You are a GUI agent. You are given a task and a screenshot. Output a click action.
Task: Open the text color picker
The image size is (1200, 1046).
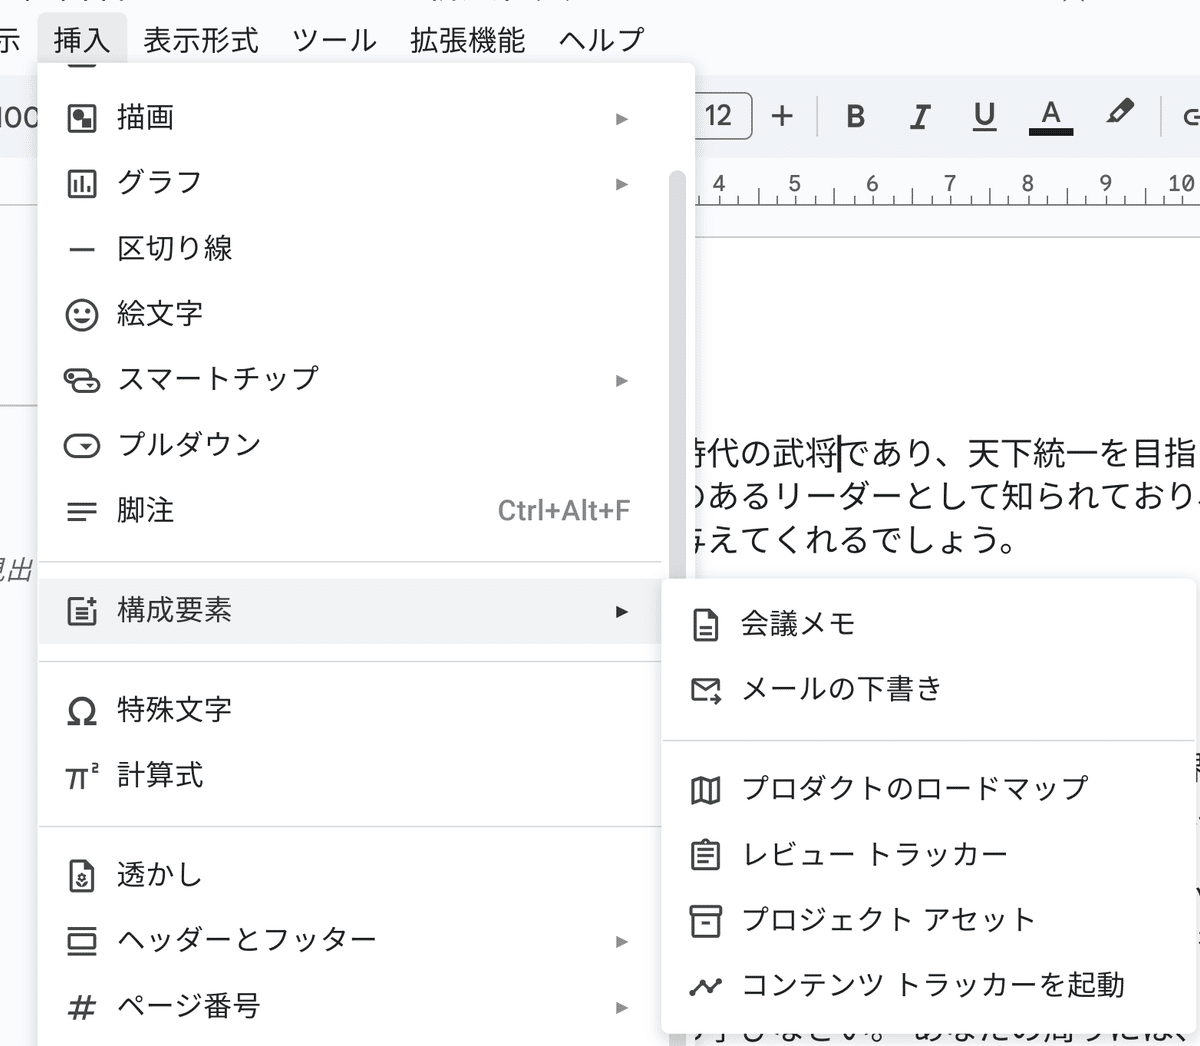(1051, 116)
